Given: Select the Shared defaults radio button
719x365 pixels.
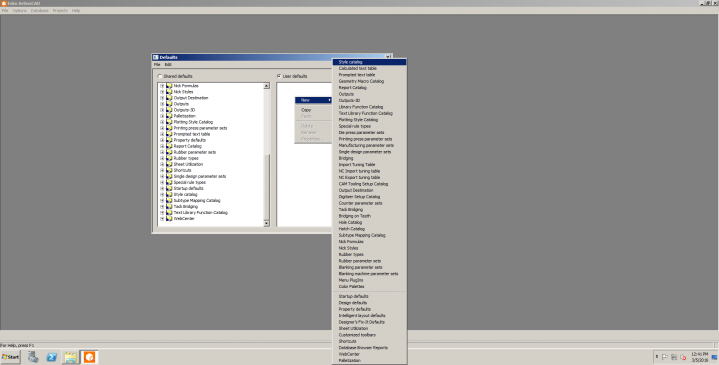Looking at the screenshot, I should 160,76.
